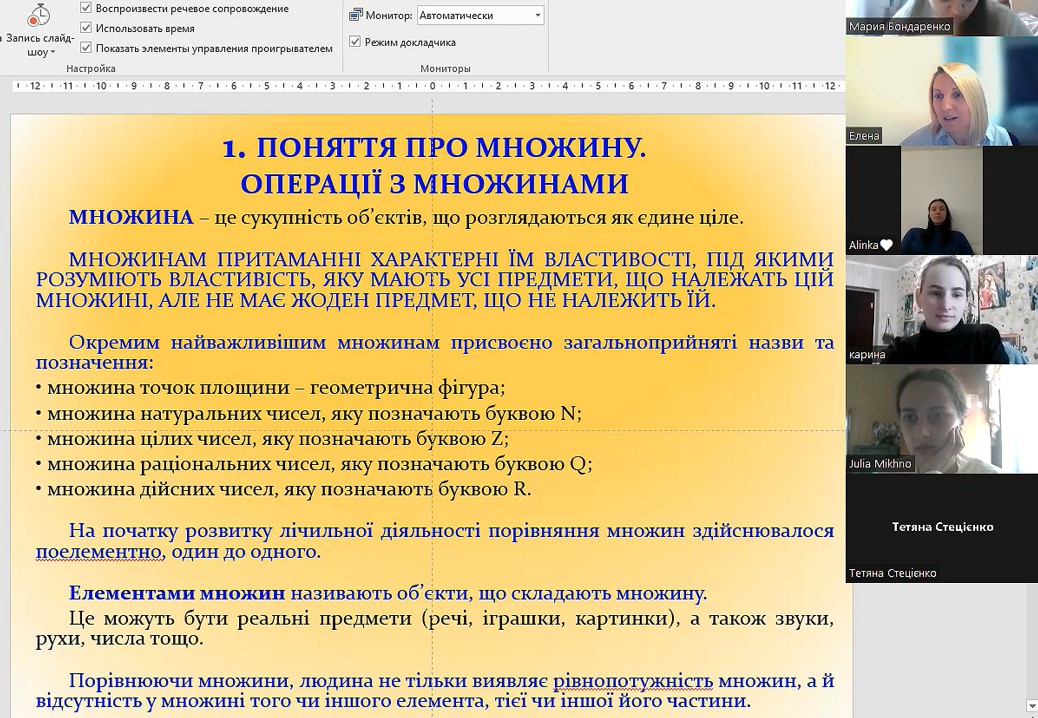Select Julia Mikhno participant video tile

tap(941, 419)
